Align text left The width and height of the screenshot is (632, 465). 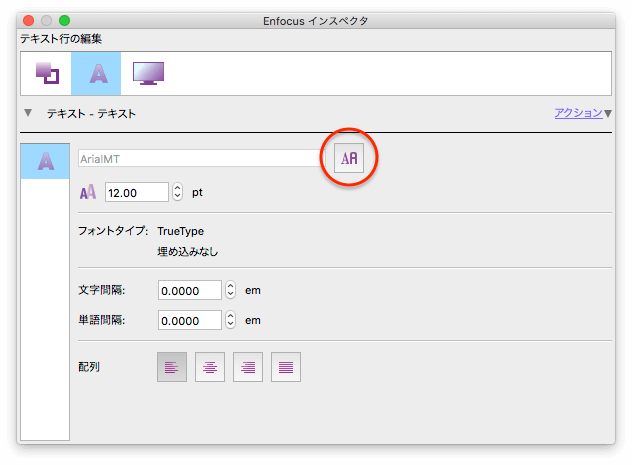tap(172, 367)
